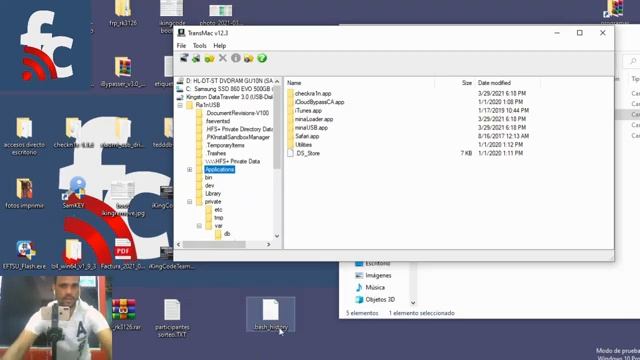
Task: Select the TemporaryItems folder in tree
Action: [x=225, y=145]
